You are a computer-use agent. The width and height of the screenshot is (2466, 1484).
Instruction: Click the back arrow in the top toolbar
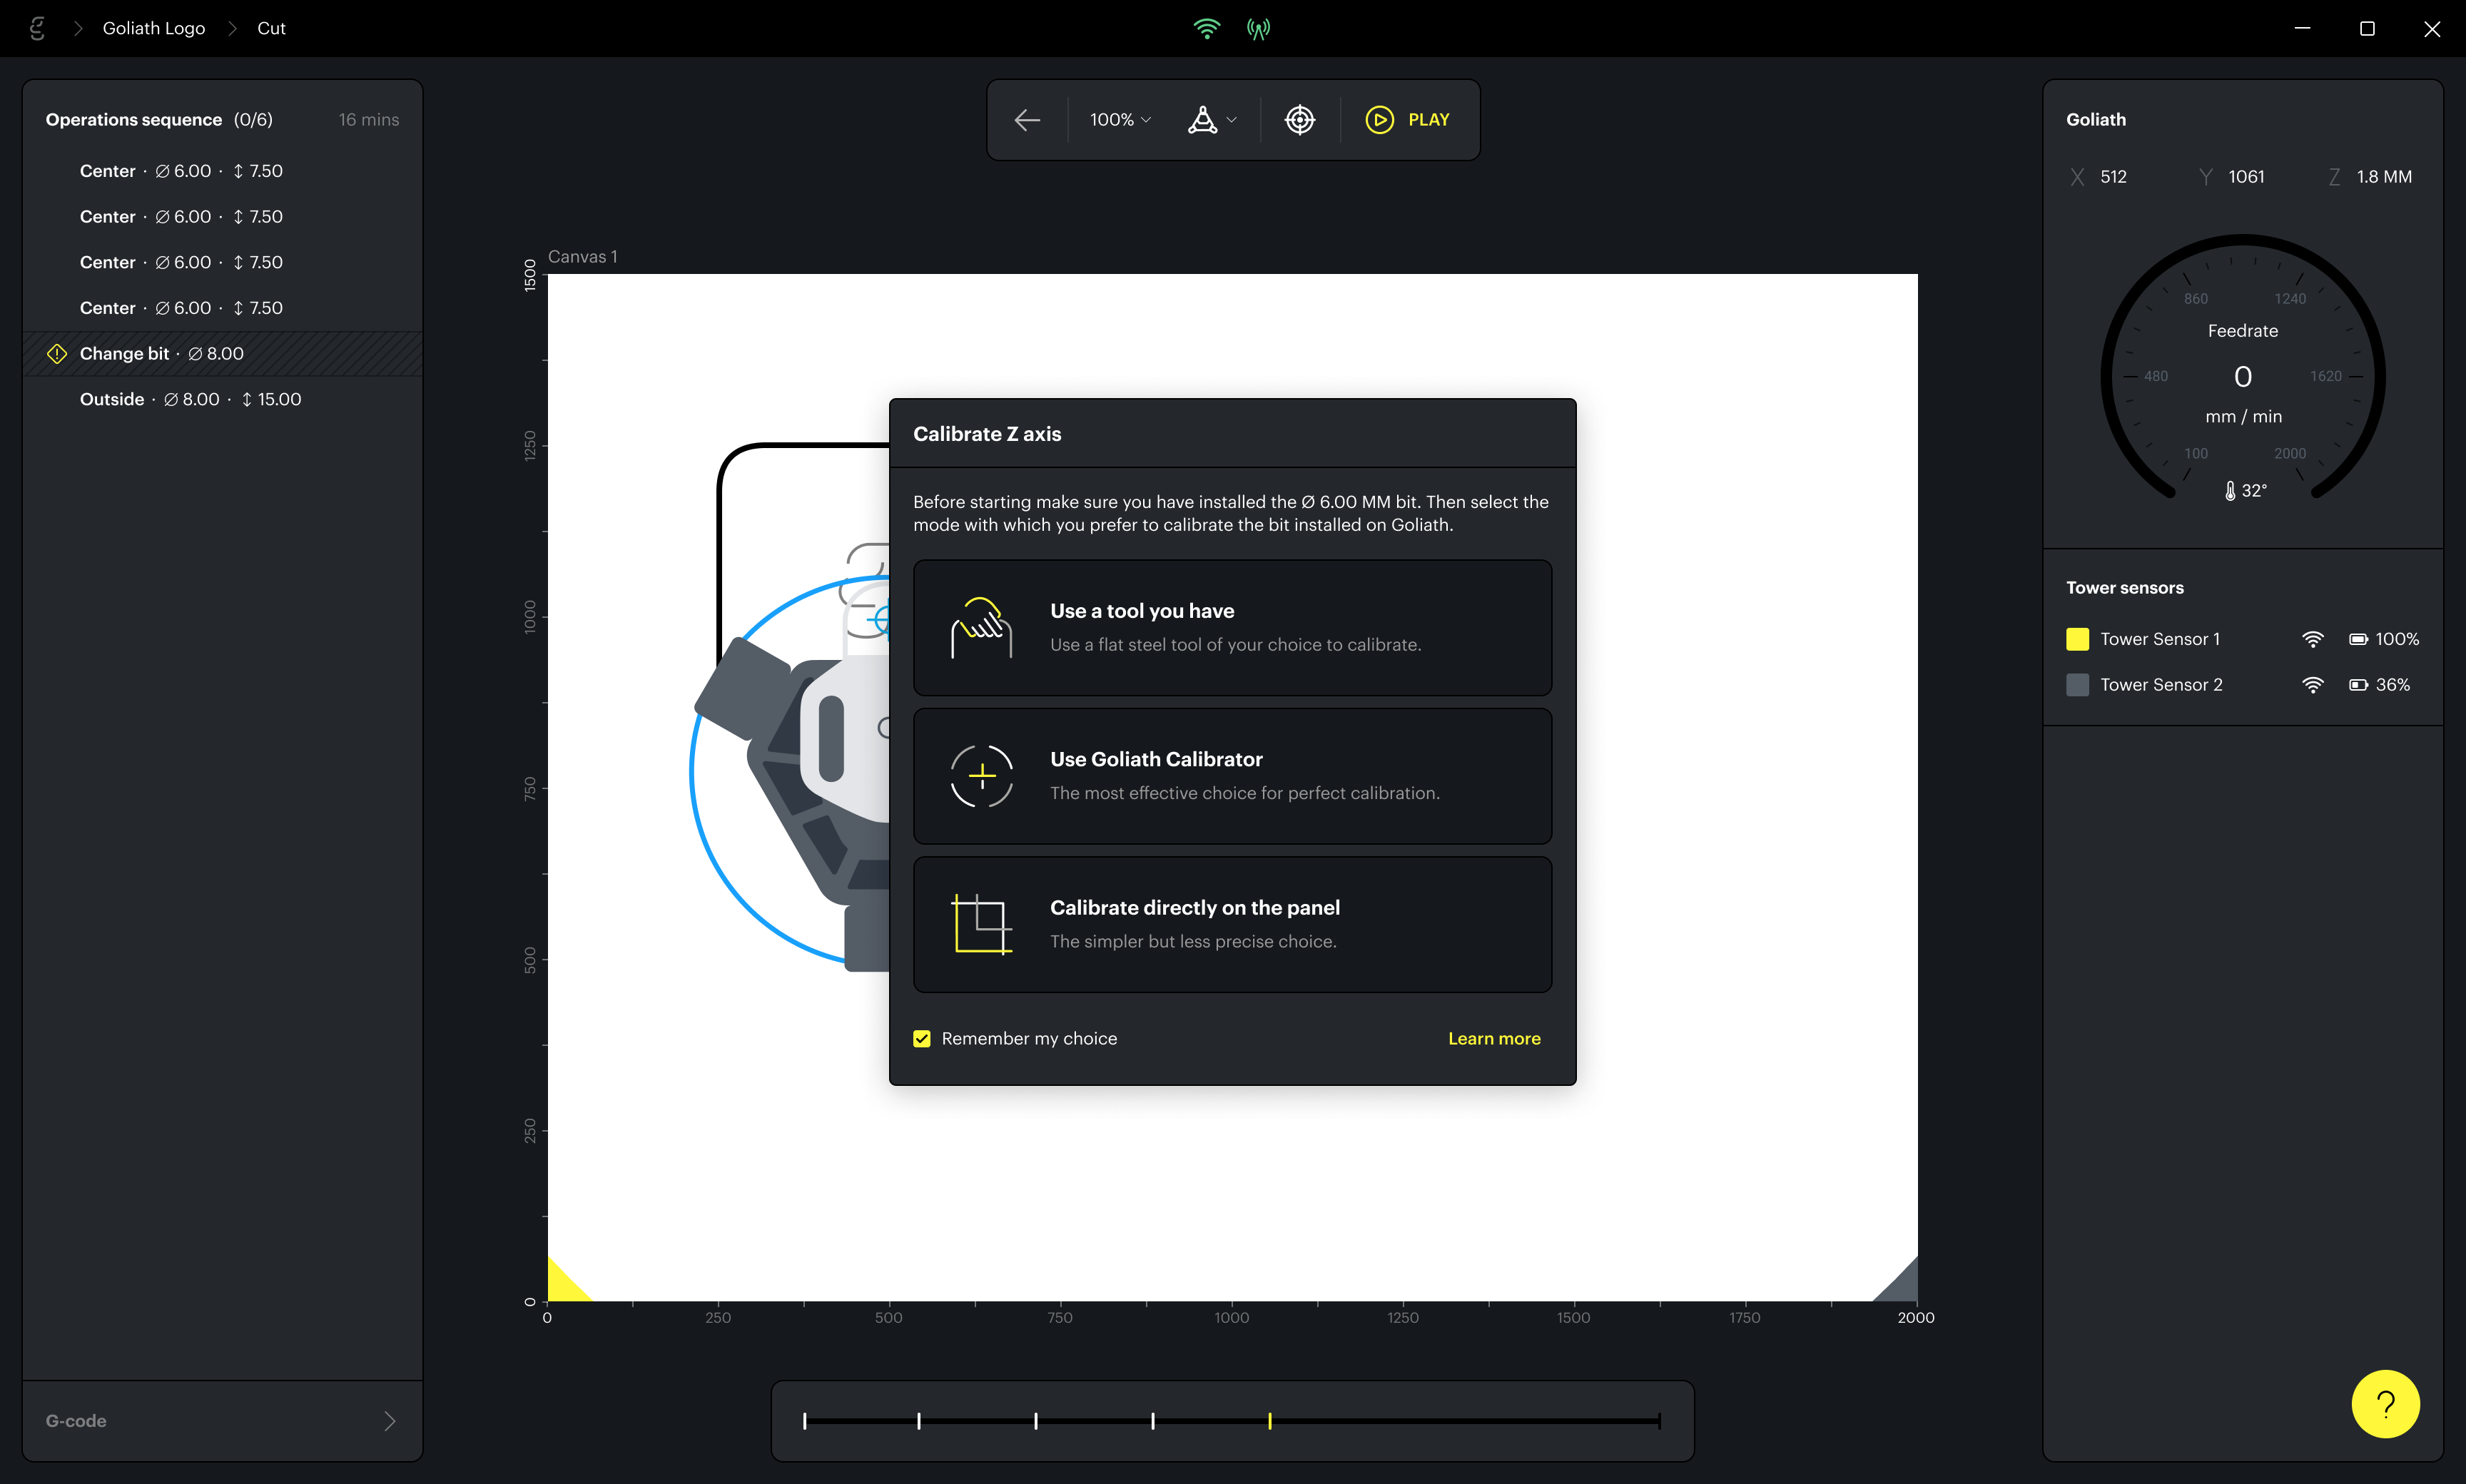1027,120
